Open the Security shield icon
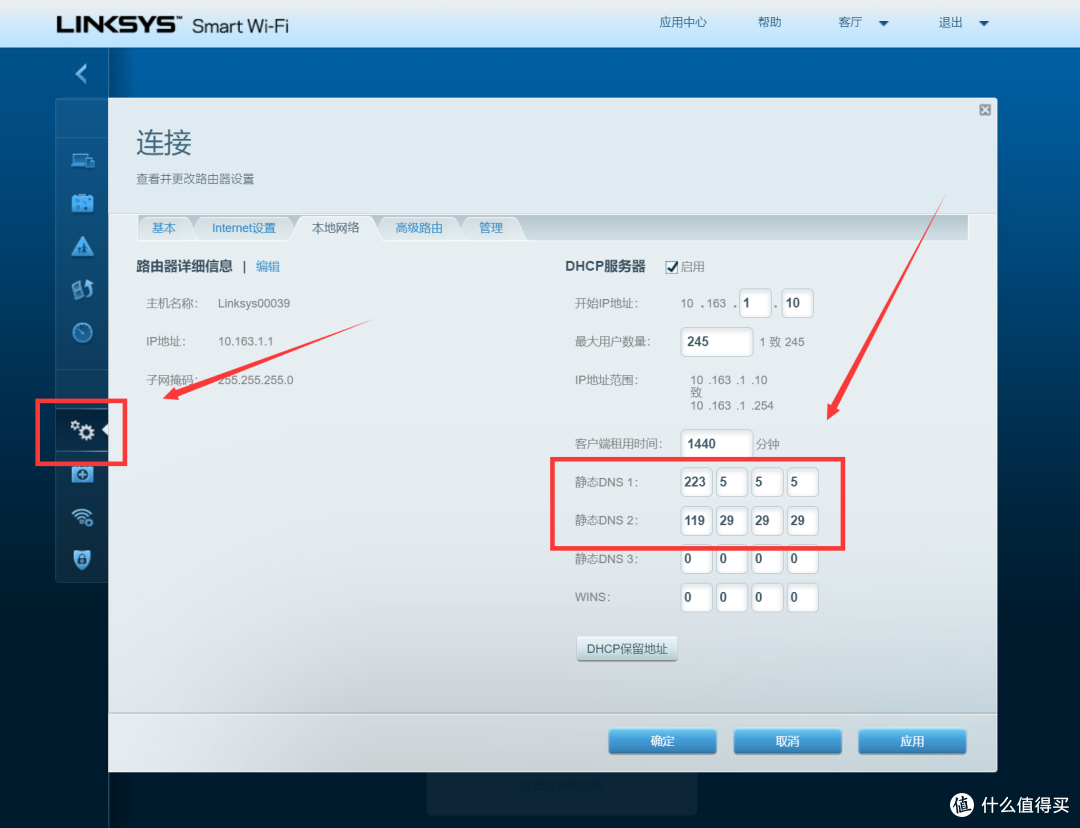This screenshot has height=828, width=1080. [x=82, y=560]
